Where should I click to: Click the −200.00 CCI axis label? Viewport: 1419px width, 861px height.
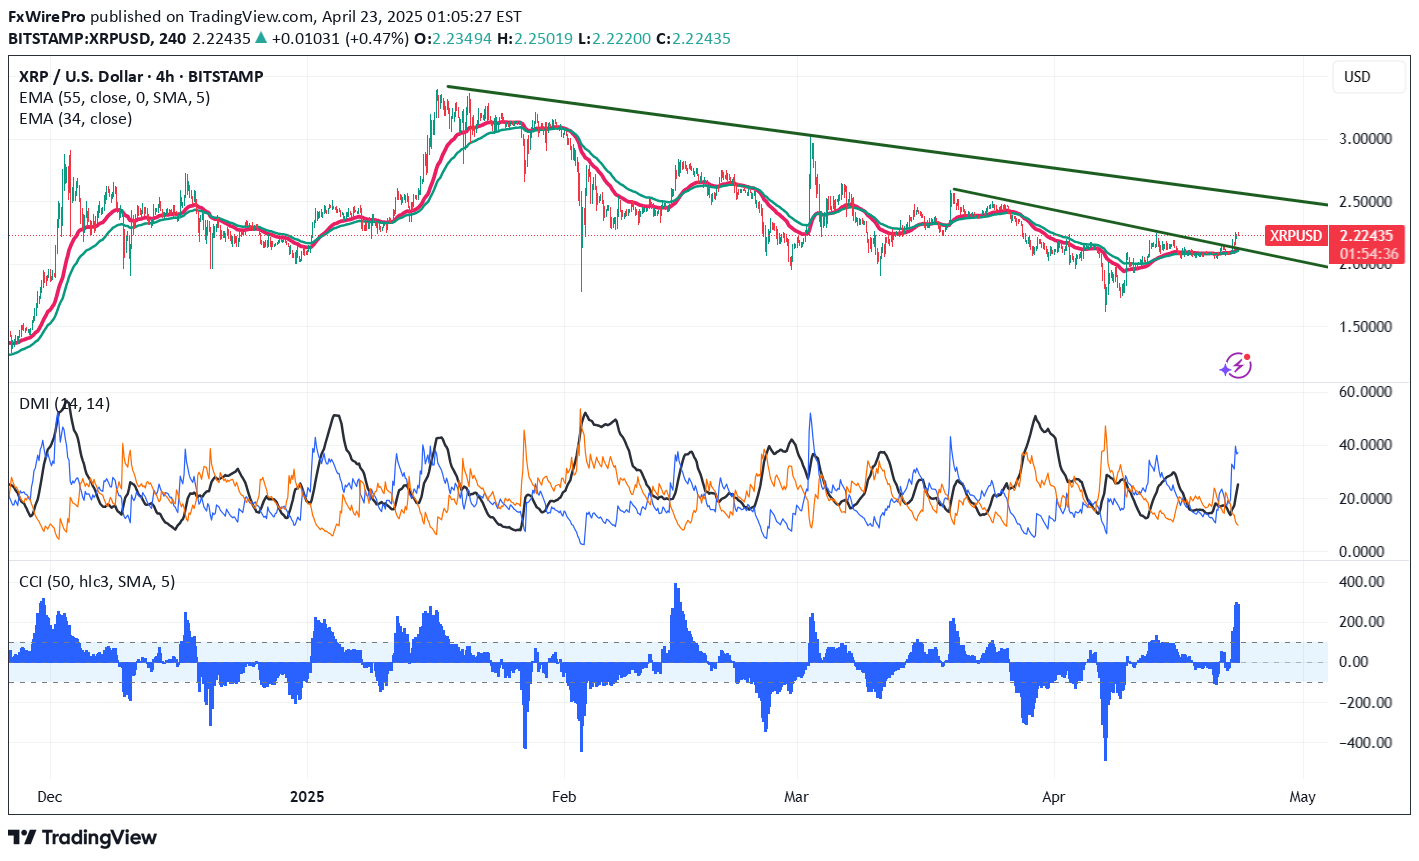pos(1365,702)
